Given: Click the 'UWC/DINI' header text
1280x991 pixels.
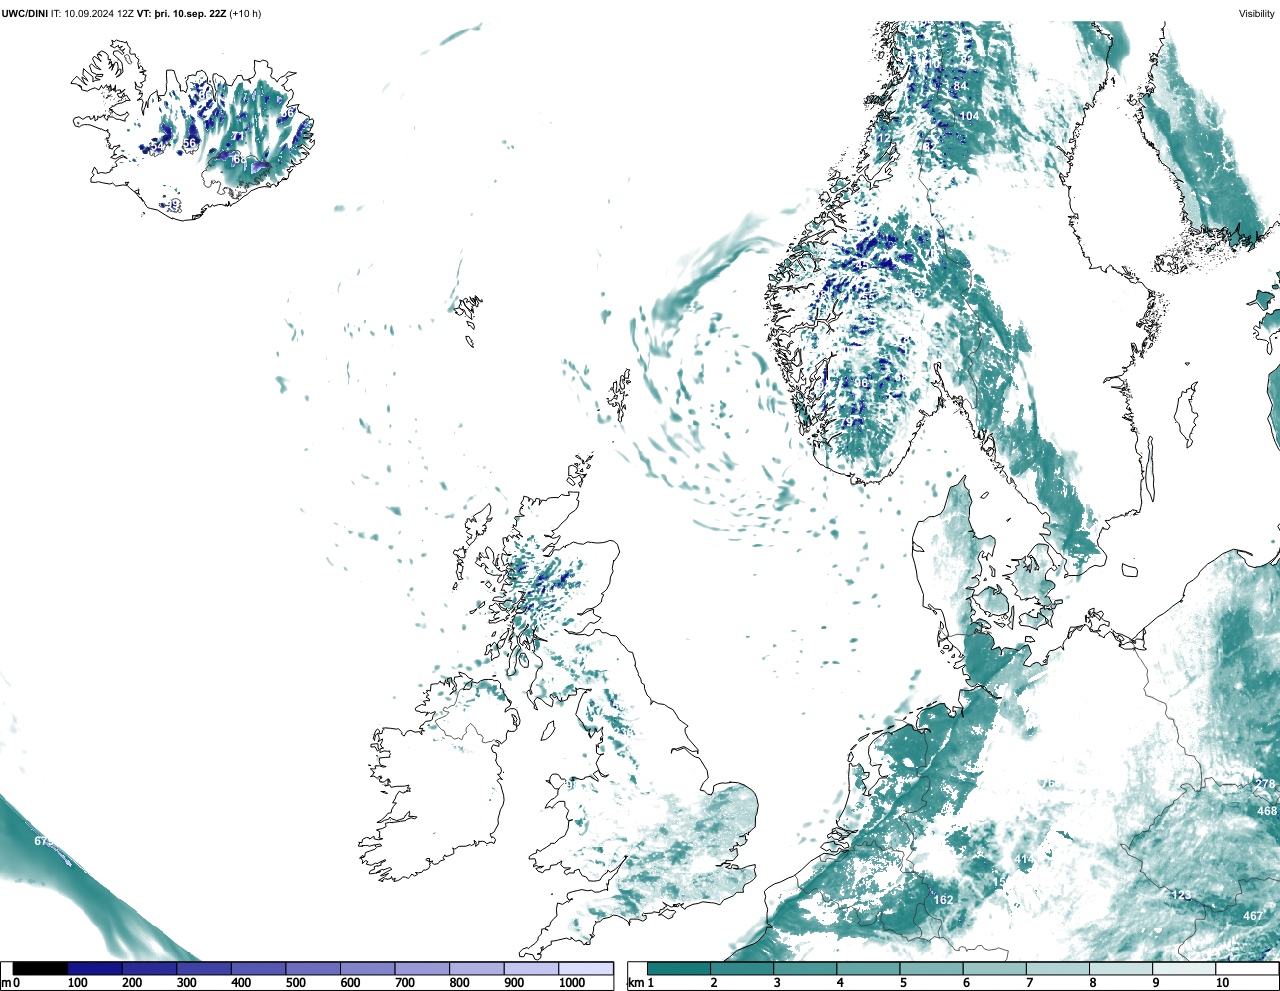Looking at the screenshot, I should tap(24, 14).
